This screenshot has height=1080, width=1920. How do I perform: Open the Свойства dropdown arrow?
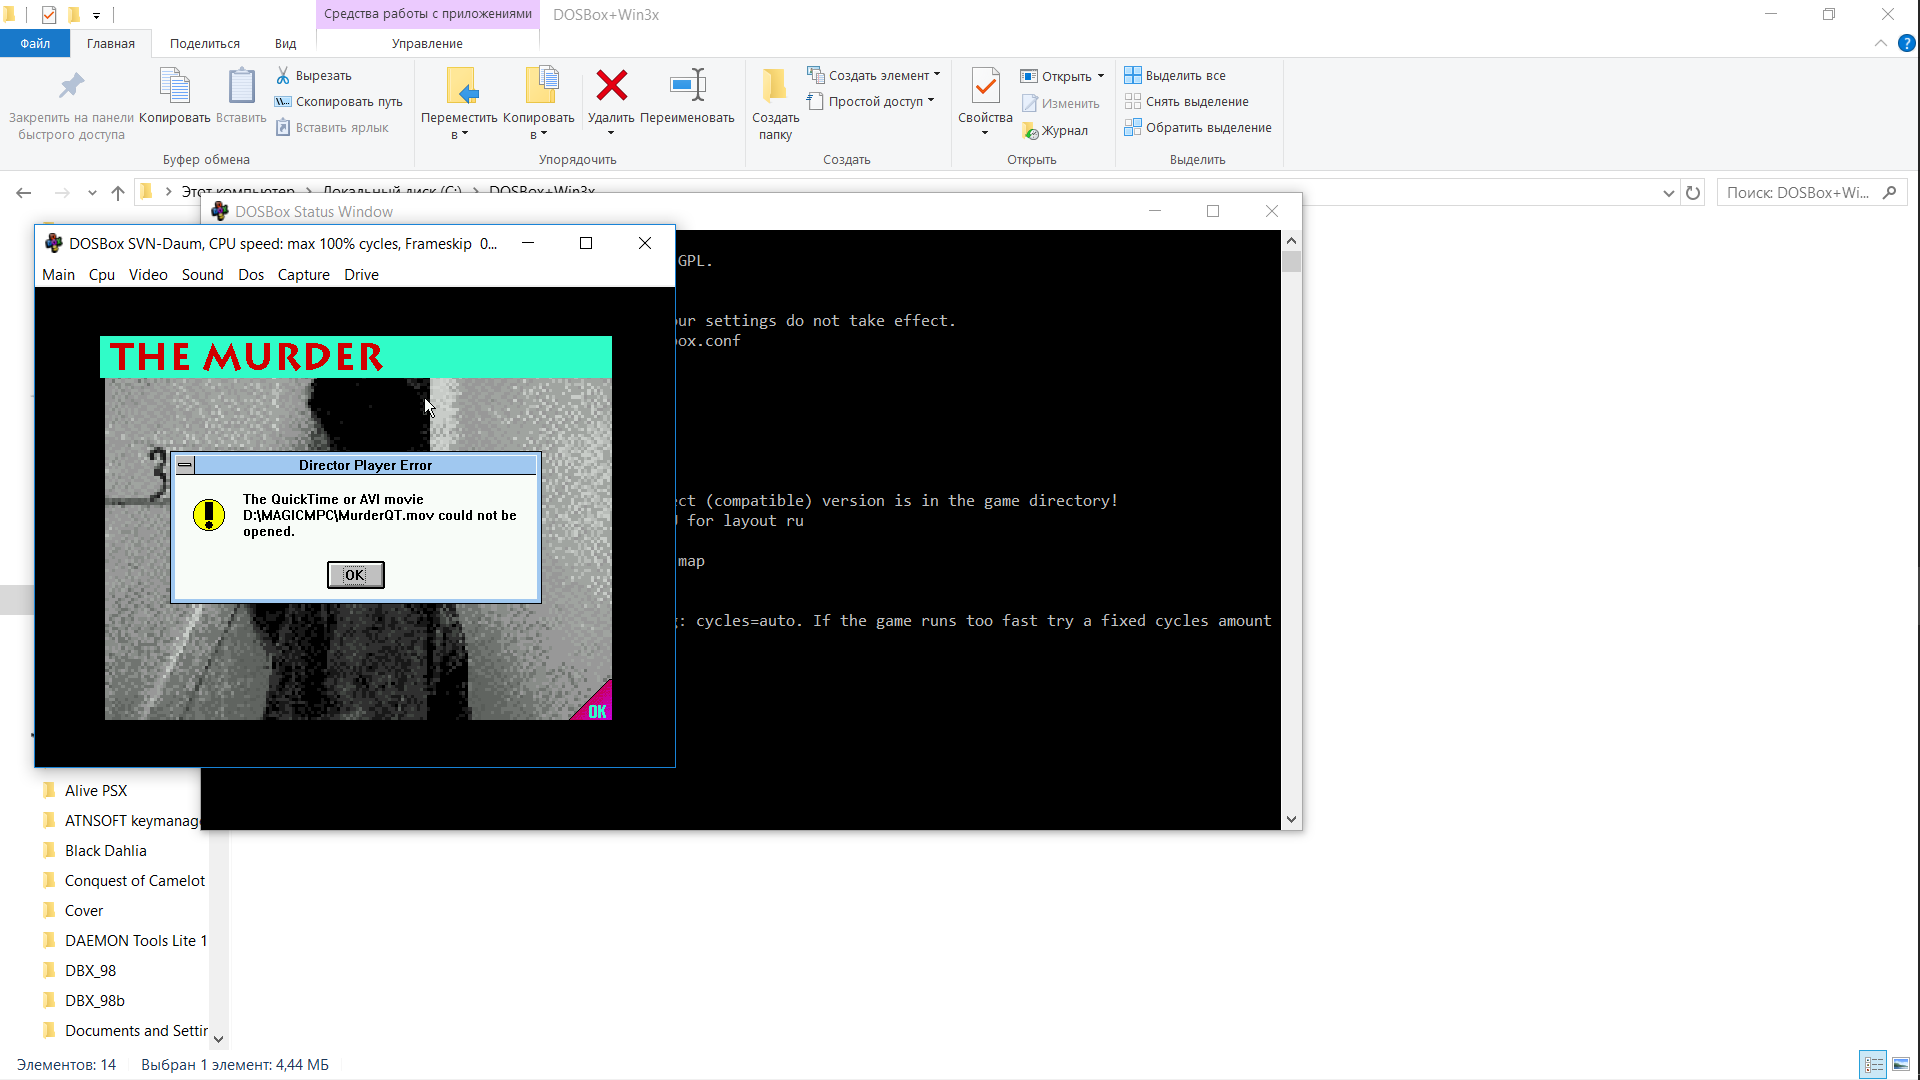tap(985, 130)
